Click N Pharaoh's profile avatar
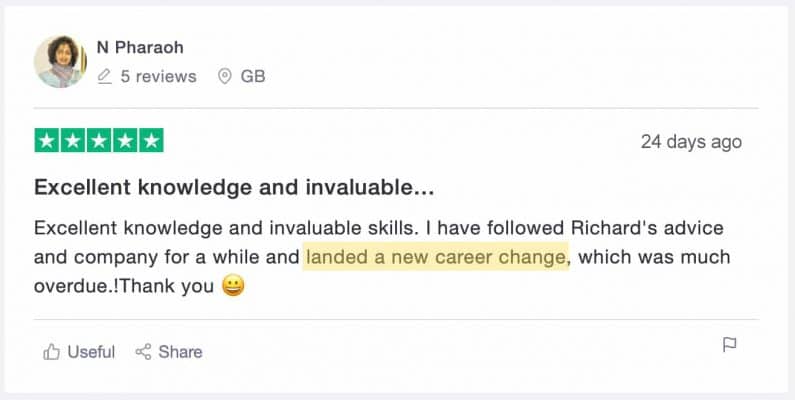This screenshot has width=795, height=400. [x=60, y=62]
